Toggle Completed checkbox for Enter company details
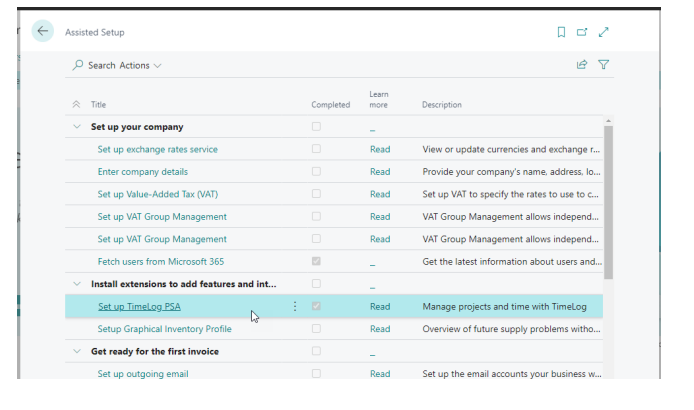Viewport: 694px width, 410px height. (x=316, y=171)
